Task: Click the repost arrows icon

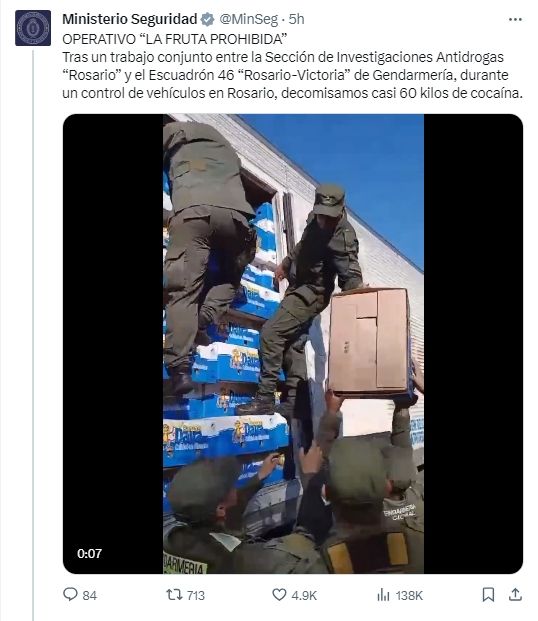Action: (174, 594)
